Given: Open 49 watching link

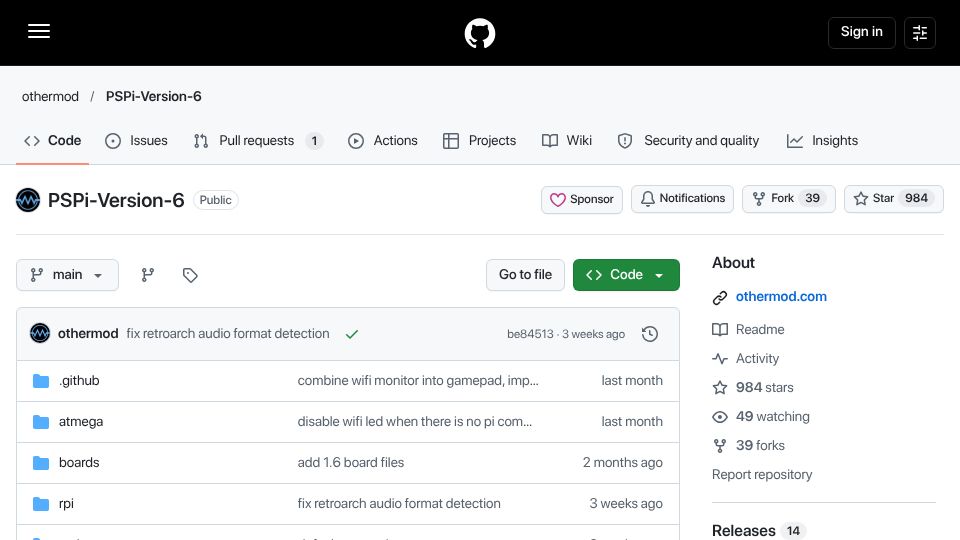Looking at the screenshot, I should 773,416.
